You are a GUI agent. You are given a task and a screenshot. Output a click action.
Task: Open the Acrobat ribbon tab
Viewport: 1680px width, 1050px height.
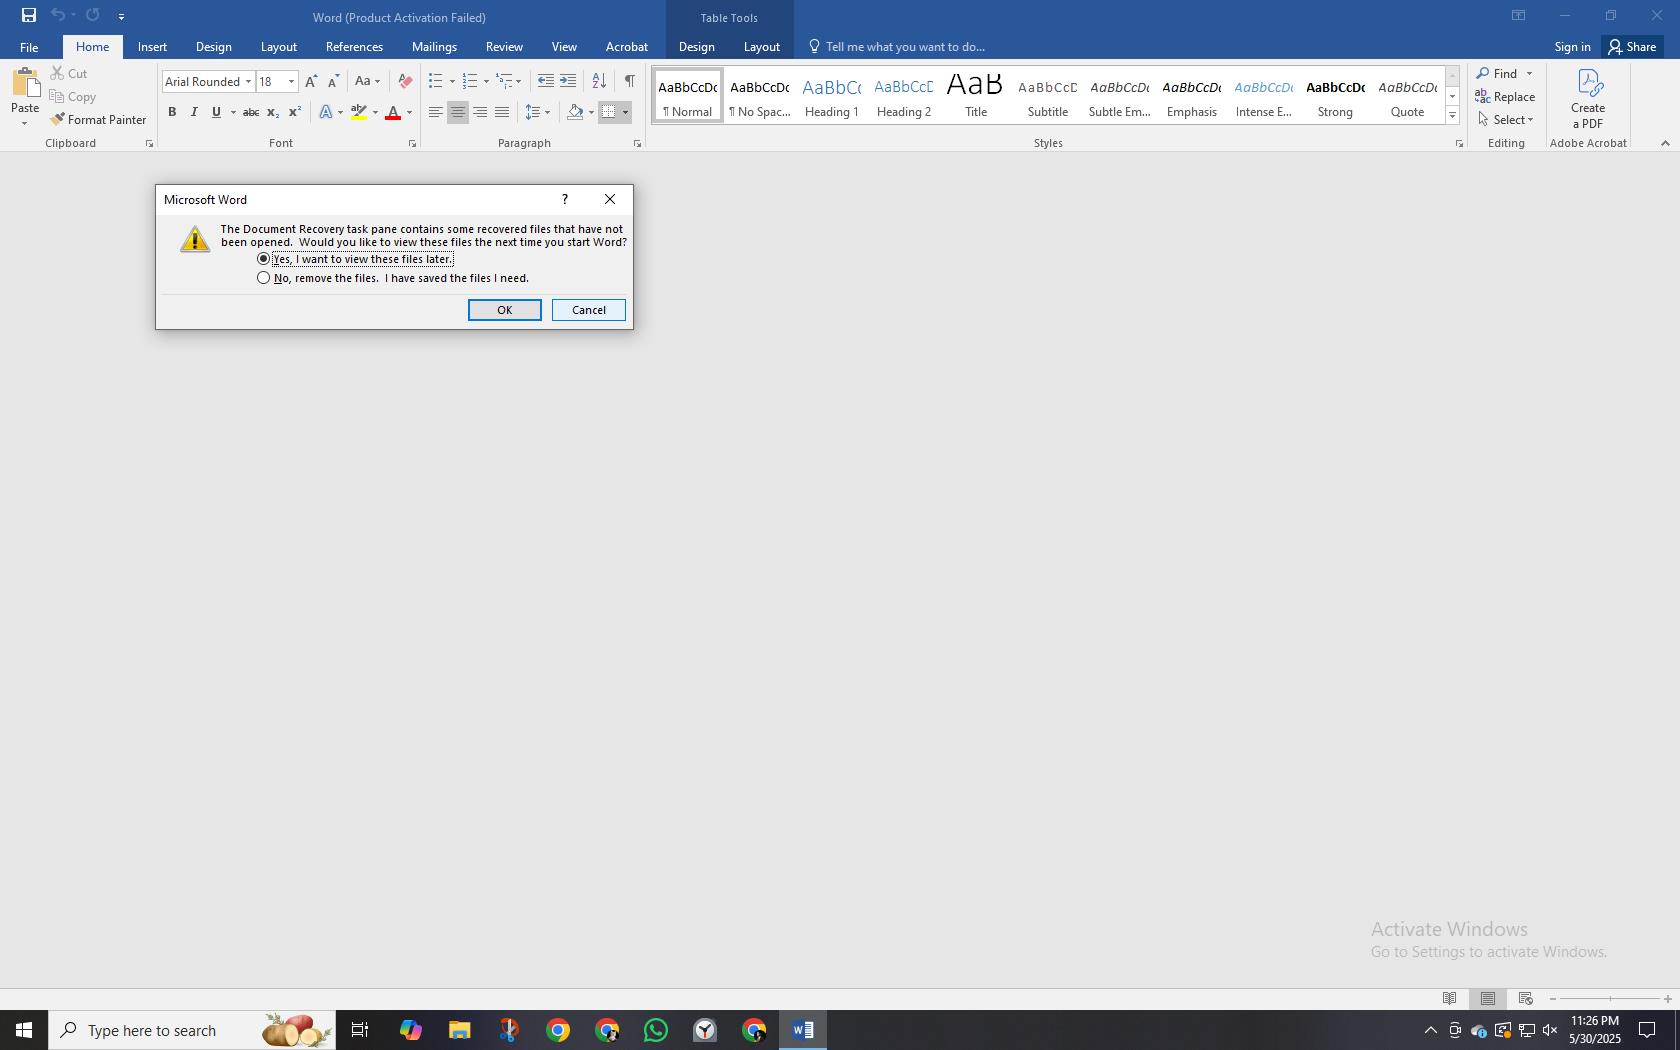tap(627, 47)
